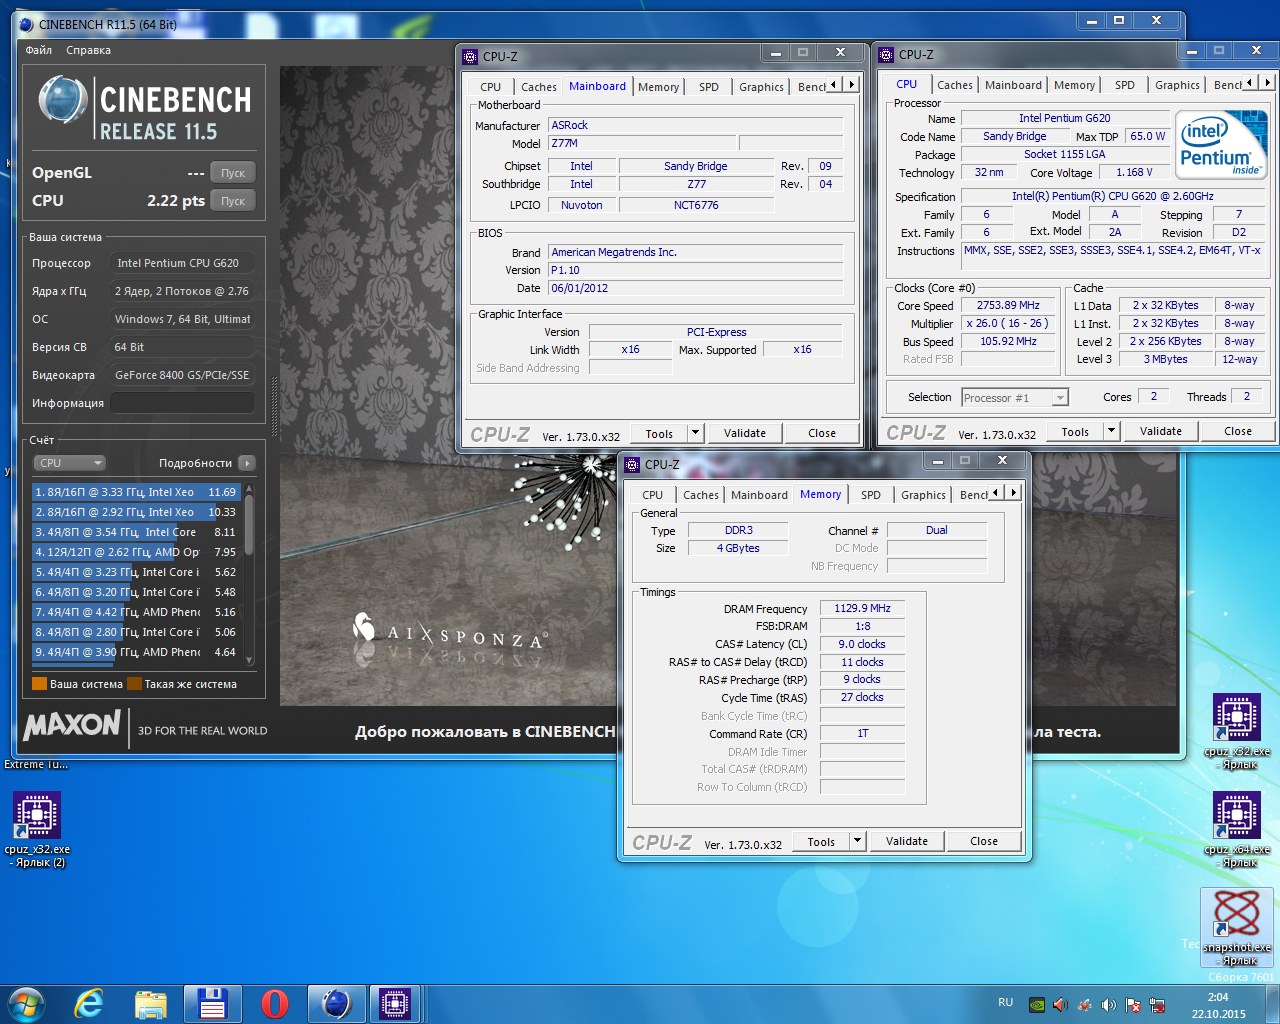Open the Справка menu in Cinebench
1280x1024 pixels.
pyautogui.click(x=89, y=50)
